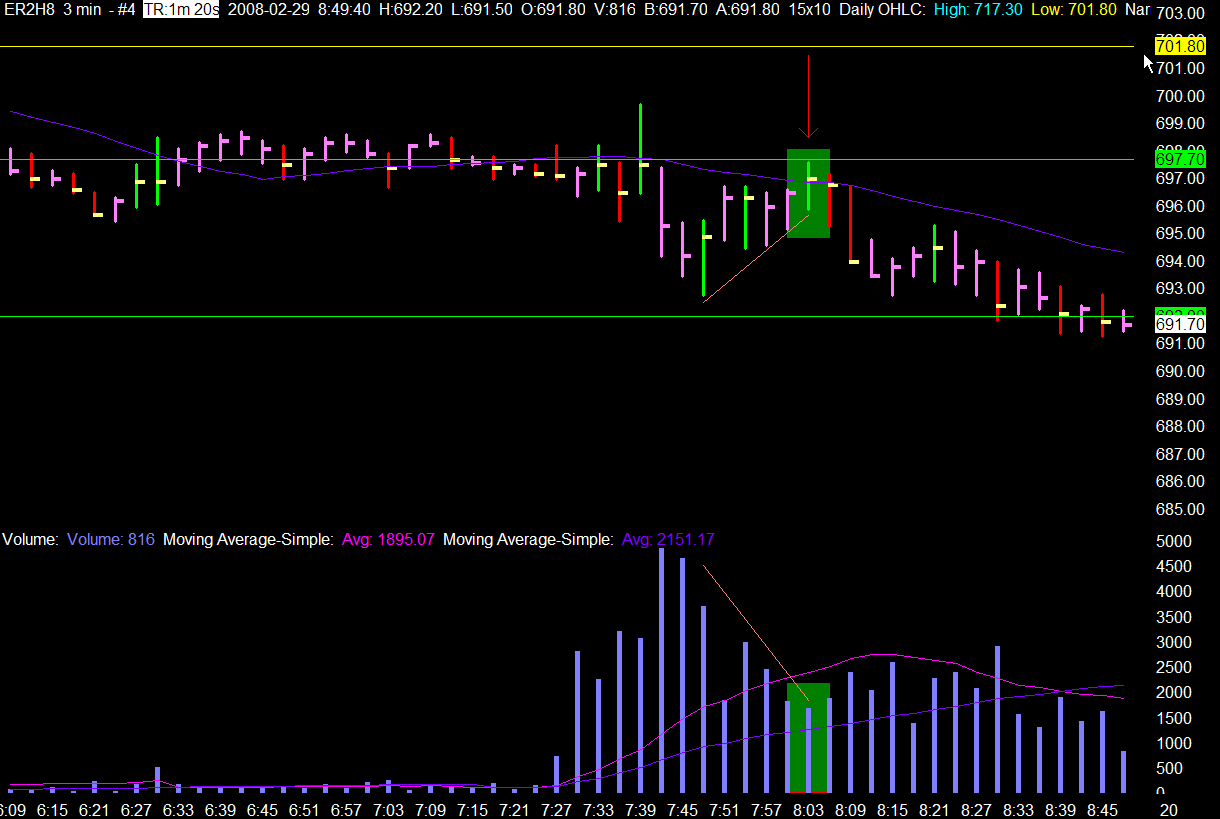Select the date 2008-02-29 in the header
Image resolution: width=1220 pixels, height=819 pixels.
(269, 10)
